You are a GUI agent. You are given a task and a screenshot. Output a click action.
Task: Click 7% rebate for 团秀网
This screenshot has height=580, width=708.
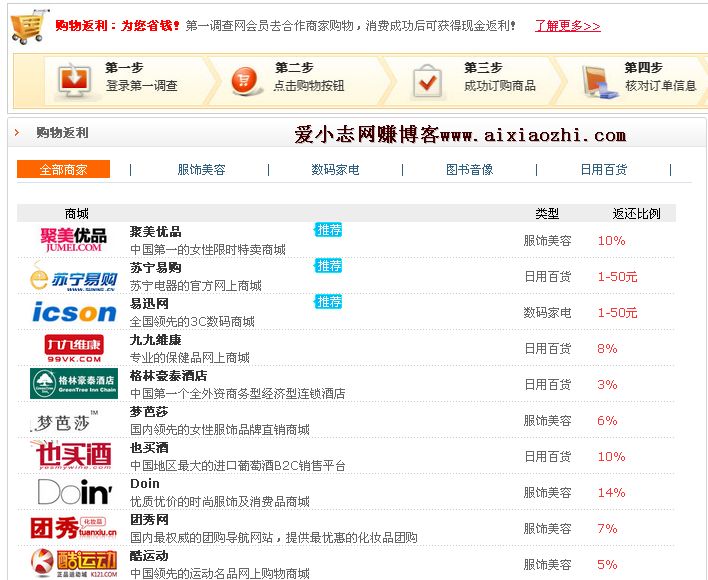pyautogui.click(x=607, y=529)
